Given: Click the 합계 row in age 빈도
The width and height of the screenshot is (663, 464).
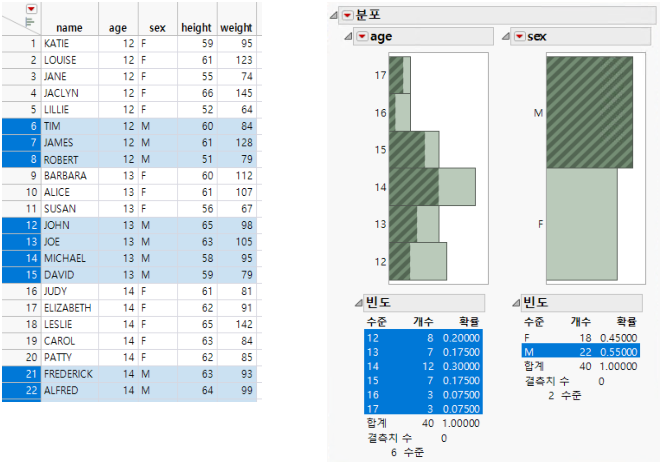Looking at the screenshot, I should (423, 423).
